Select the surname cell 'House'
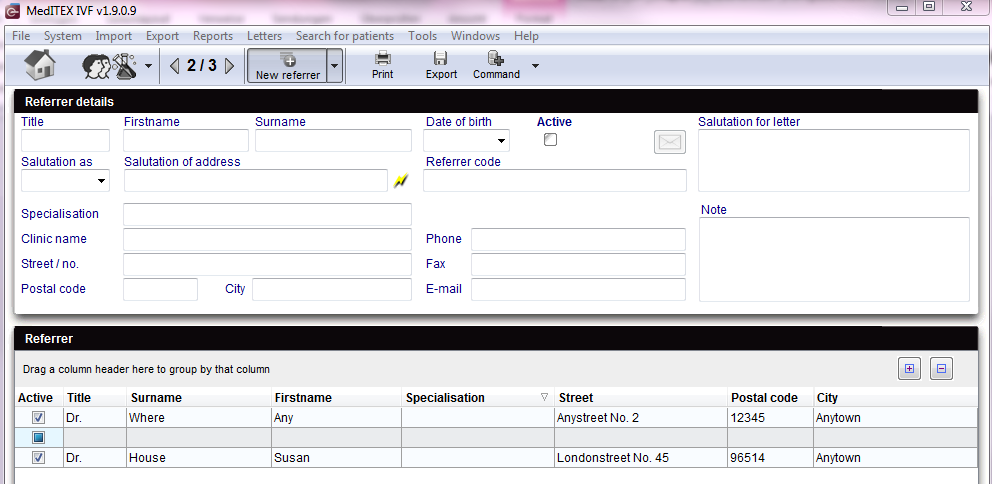This screenshot has height=484, width=992. coord(199,457)
